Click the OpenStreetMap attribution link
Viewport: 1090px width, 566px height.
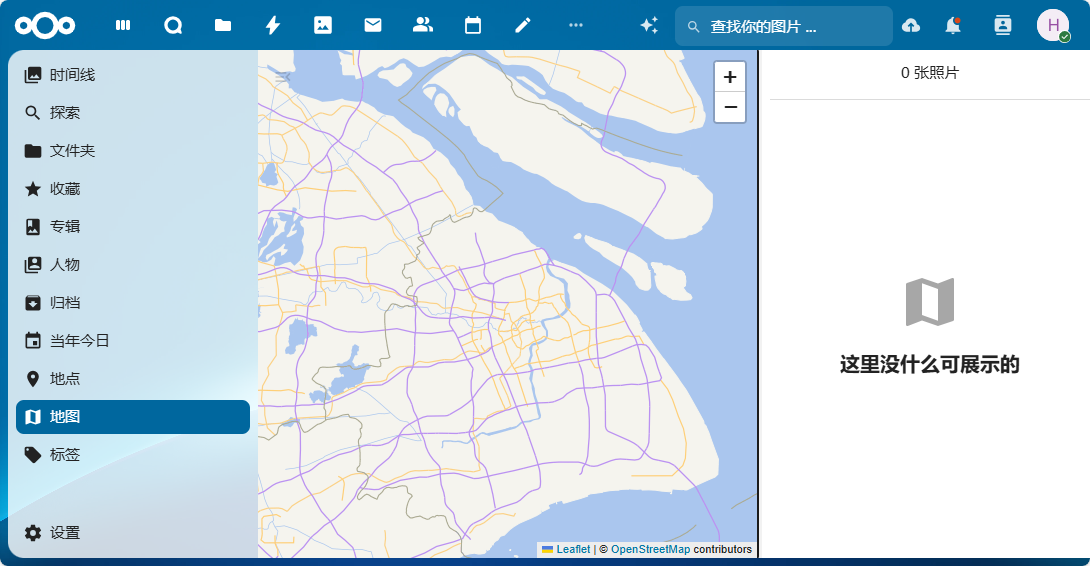coord(650,549)
